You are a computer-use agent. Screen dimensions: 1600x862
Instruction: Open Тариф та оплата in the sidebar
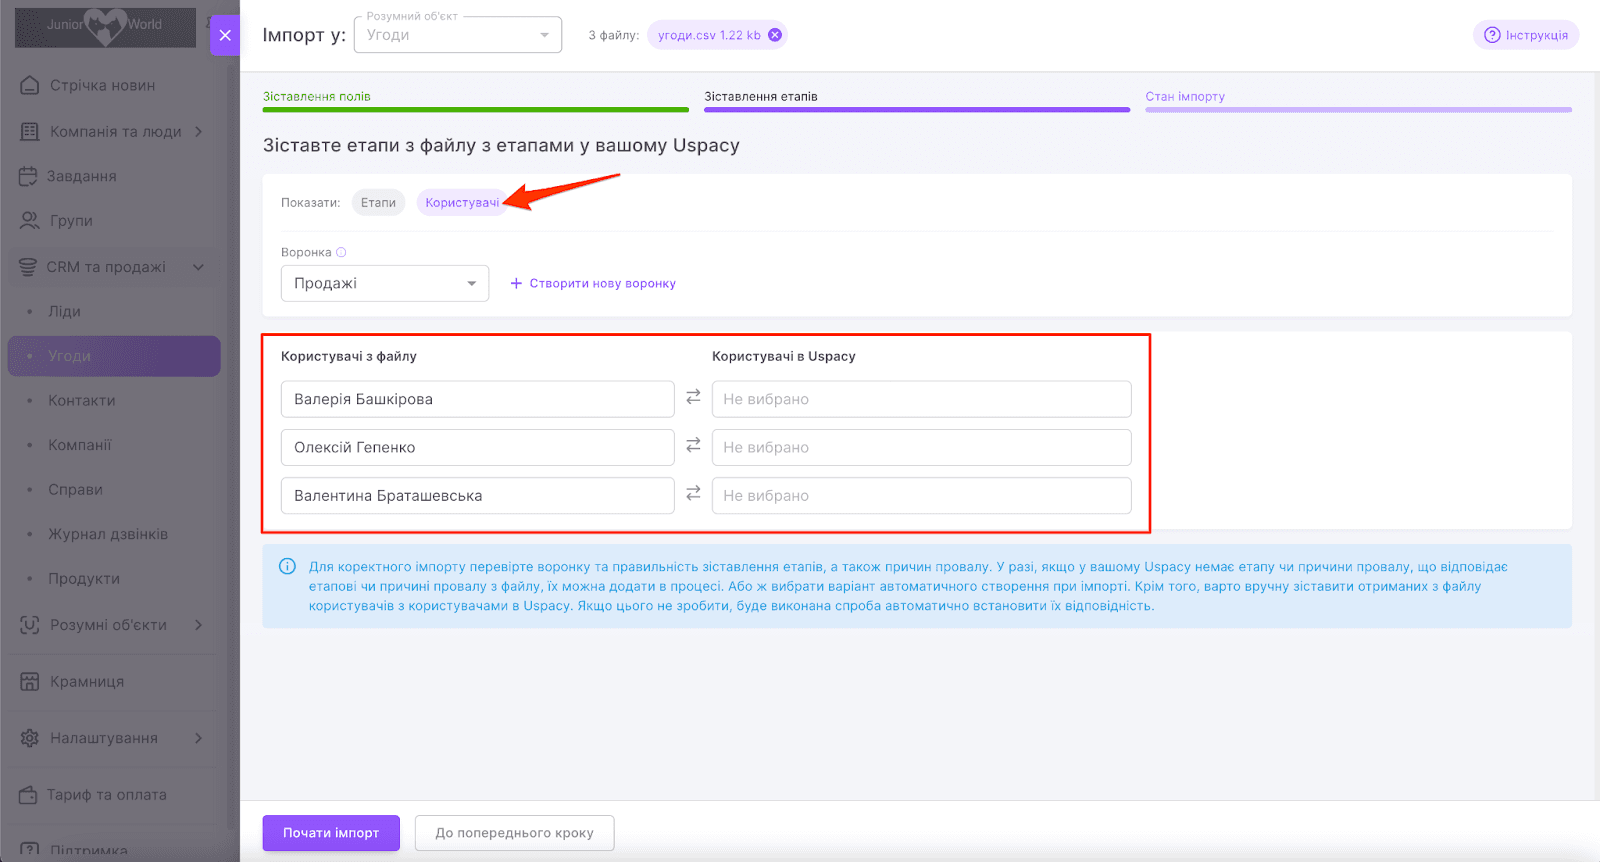107,795
